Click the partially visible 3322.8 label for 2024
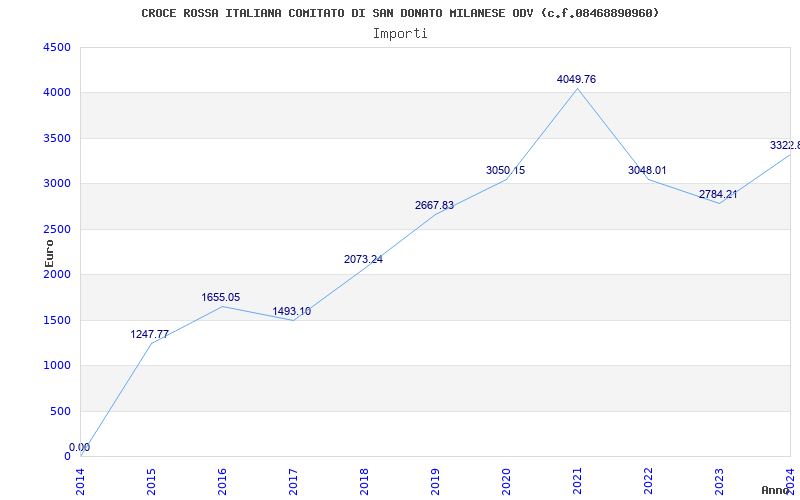 [x=785, y=145]
